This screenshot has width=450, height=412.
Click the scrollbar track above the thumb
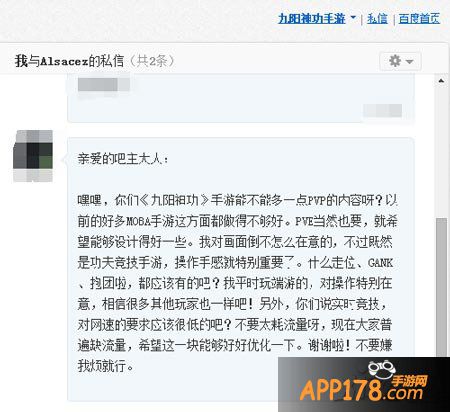coord(442,152)
